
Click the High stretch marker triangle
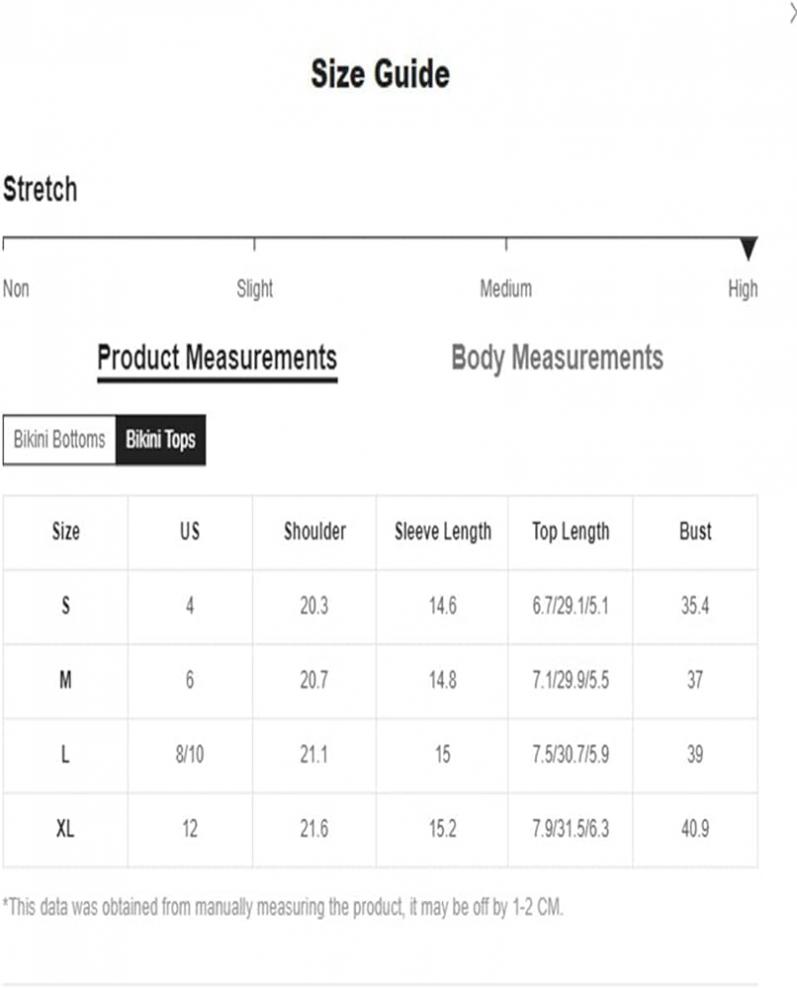748,248
